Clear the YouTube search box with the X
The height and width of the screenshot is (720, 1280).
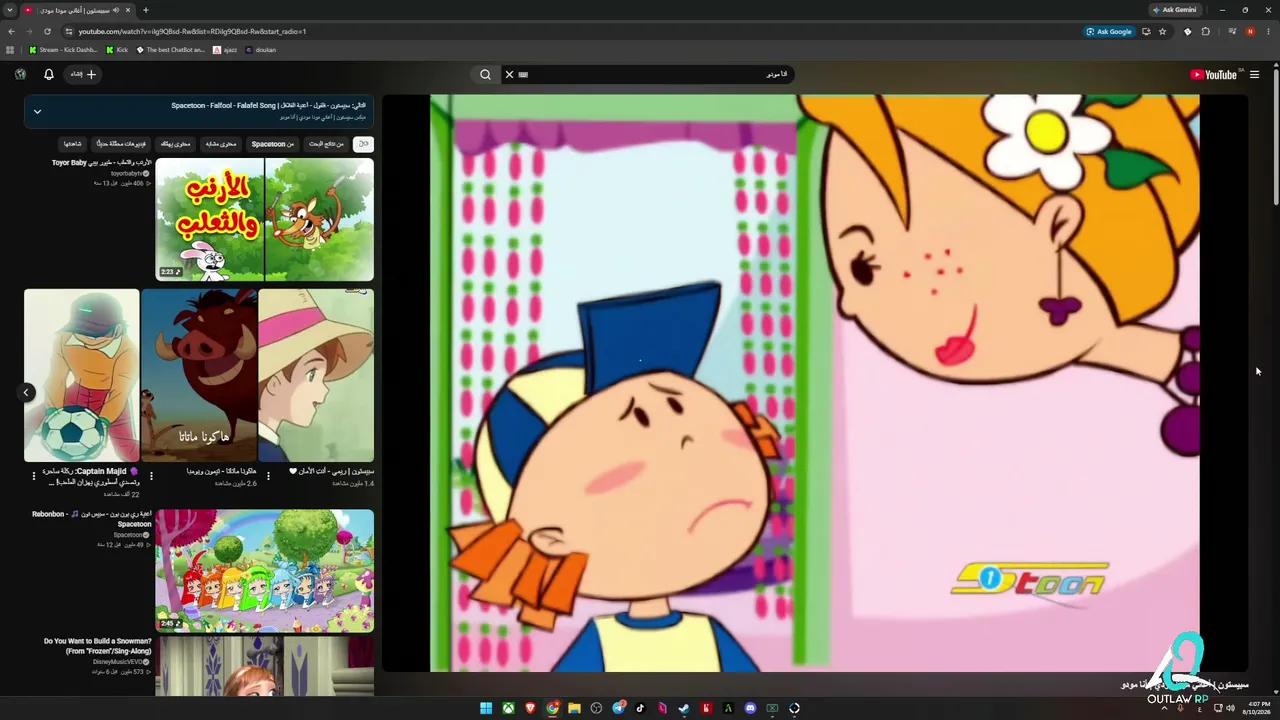point(509,74)
